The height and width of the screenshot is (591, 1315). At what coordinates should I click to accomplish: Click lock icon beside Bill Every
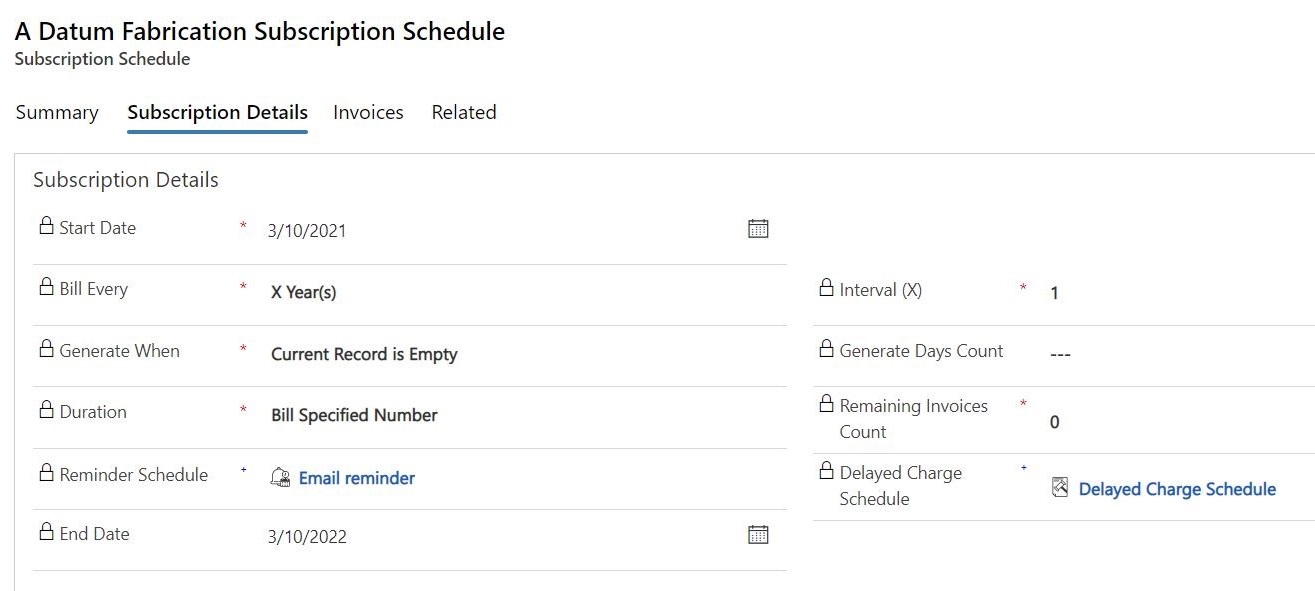pos(46,287)
